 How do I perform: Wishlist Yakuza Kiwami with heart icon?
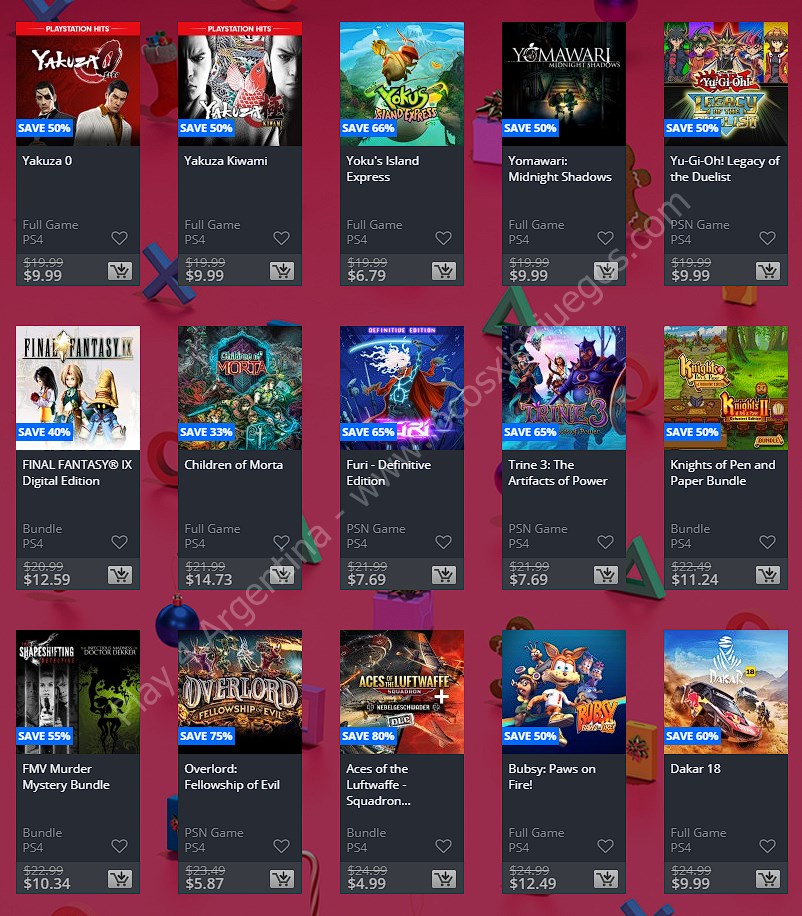pyautogui.click(x=282, y=238)
